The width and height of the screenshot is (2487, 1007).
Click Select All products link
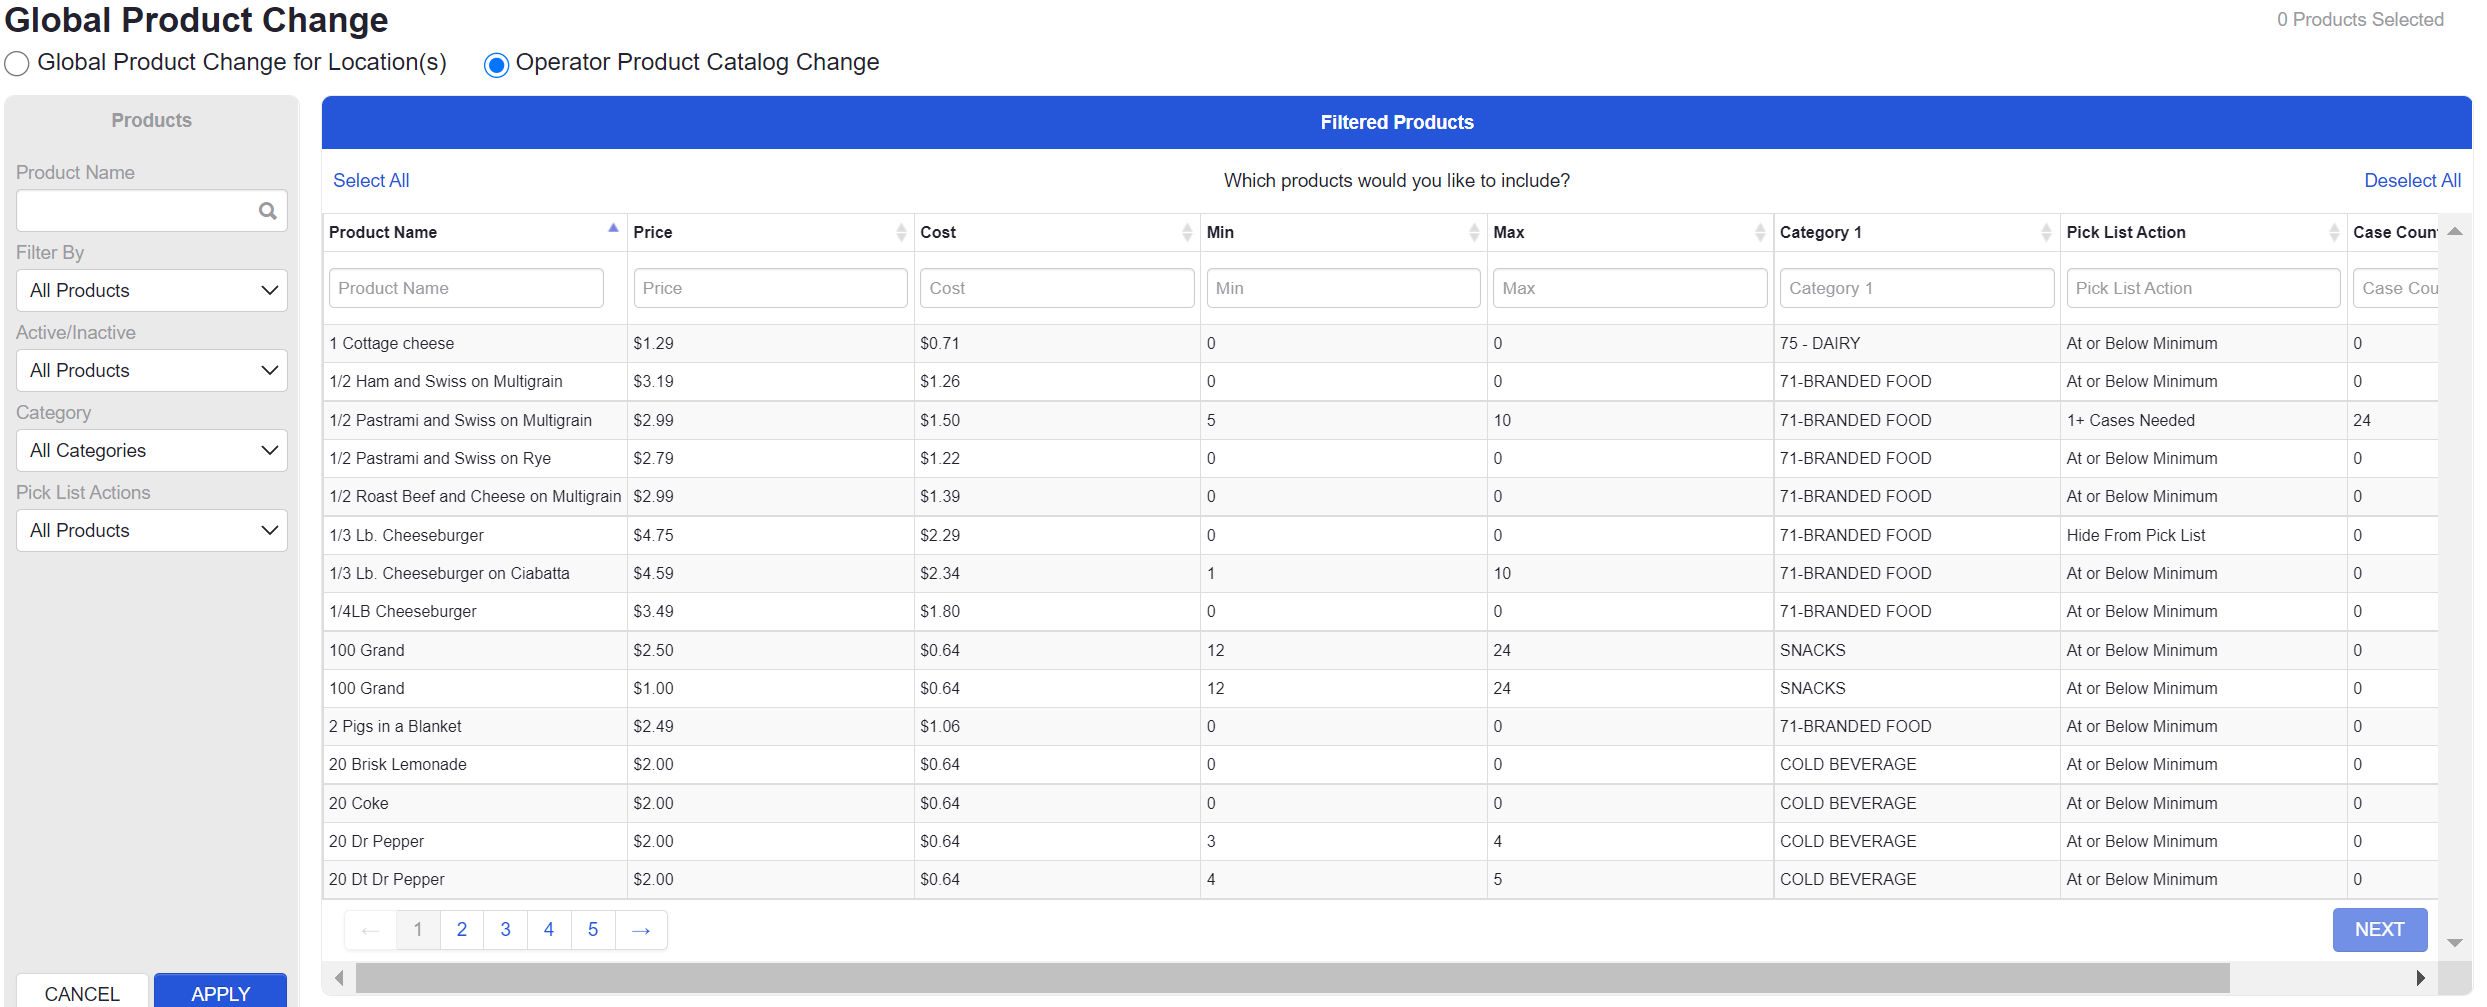tap(371, 180)
